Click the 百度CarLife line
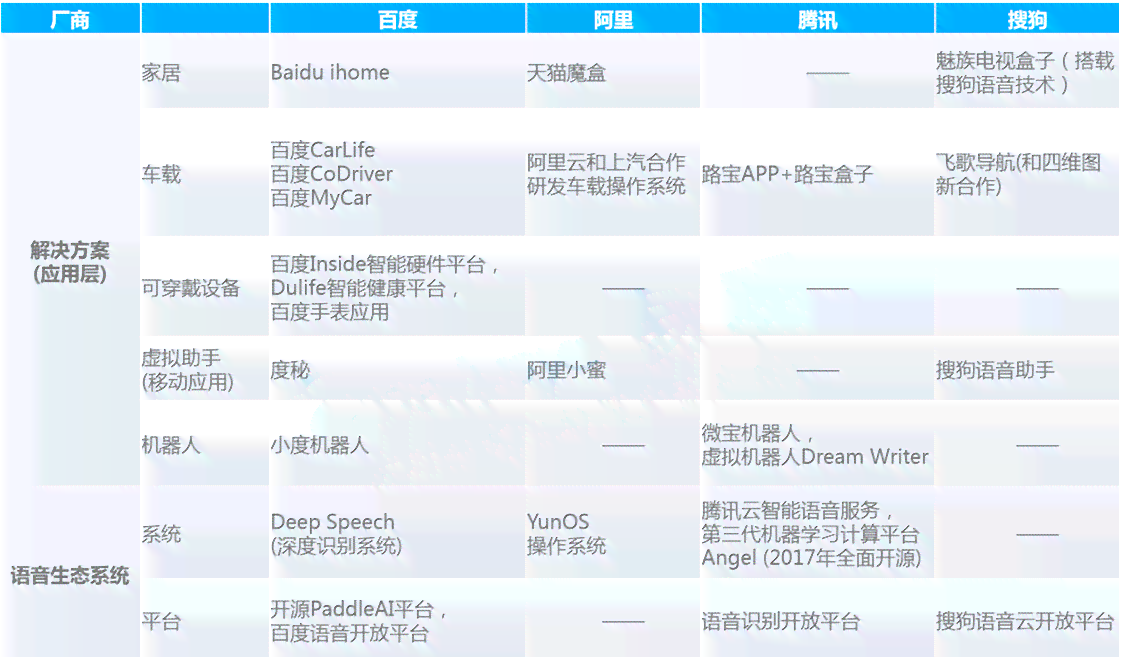1122x657 pixels. (x=323, y=150)
